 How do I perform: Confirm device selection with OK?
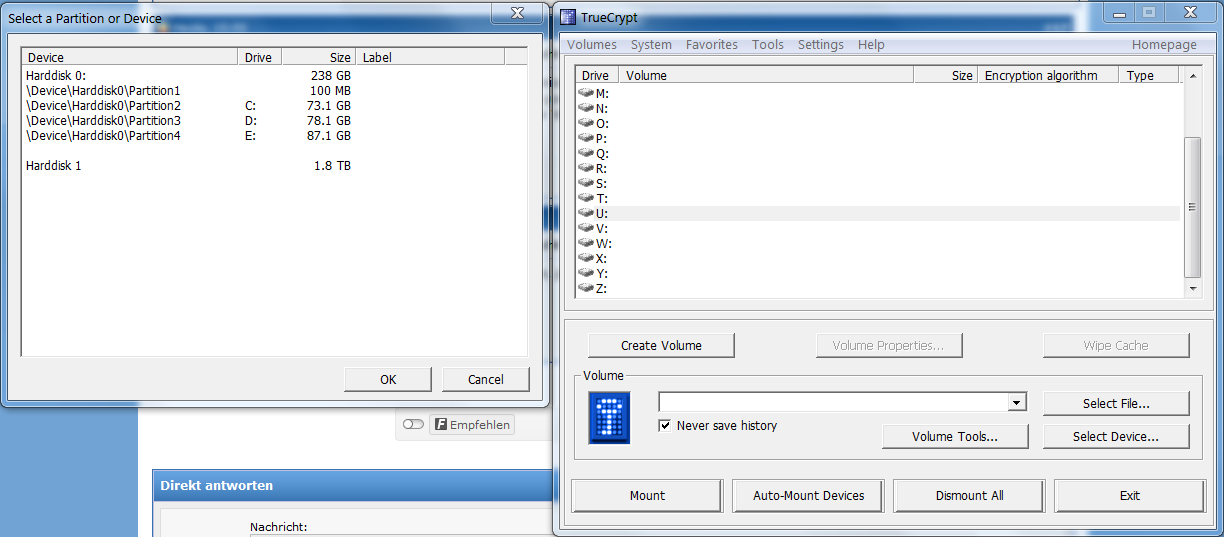[x=388, y=379]
